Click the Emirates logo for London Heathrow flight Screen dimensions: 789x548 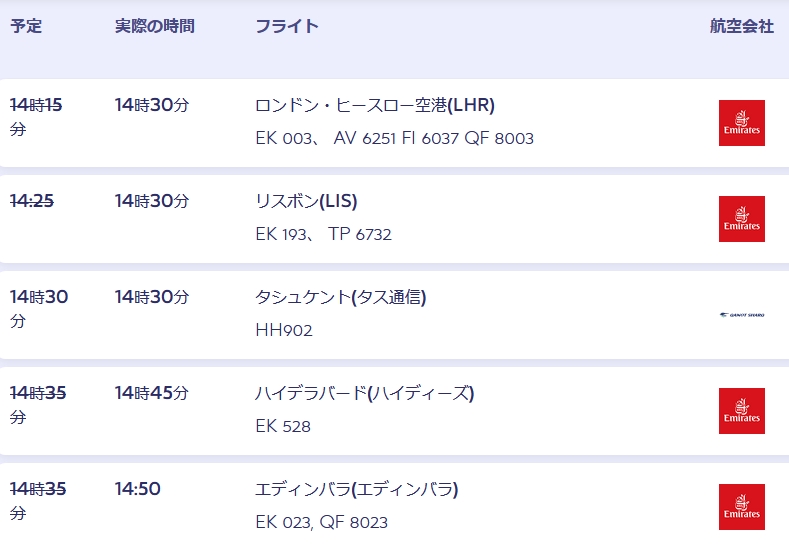point(741,123)
